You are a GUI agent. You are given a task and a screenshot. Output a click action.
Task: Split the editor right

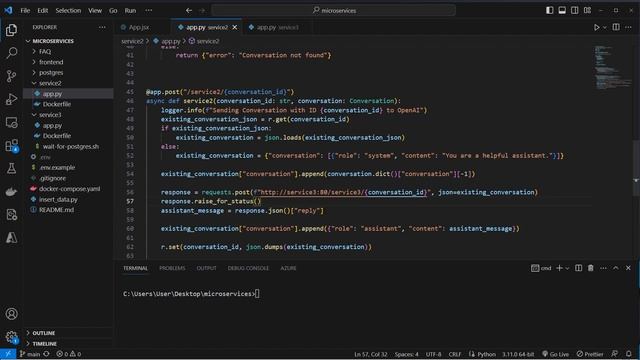pos(616,27)
